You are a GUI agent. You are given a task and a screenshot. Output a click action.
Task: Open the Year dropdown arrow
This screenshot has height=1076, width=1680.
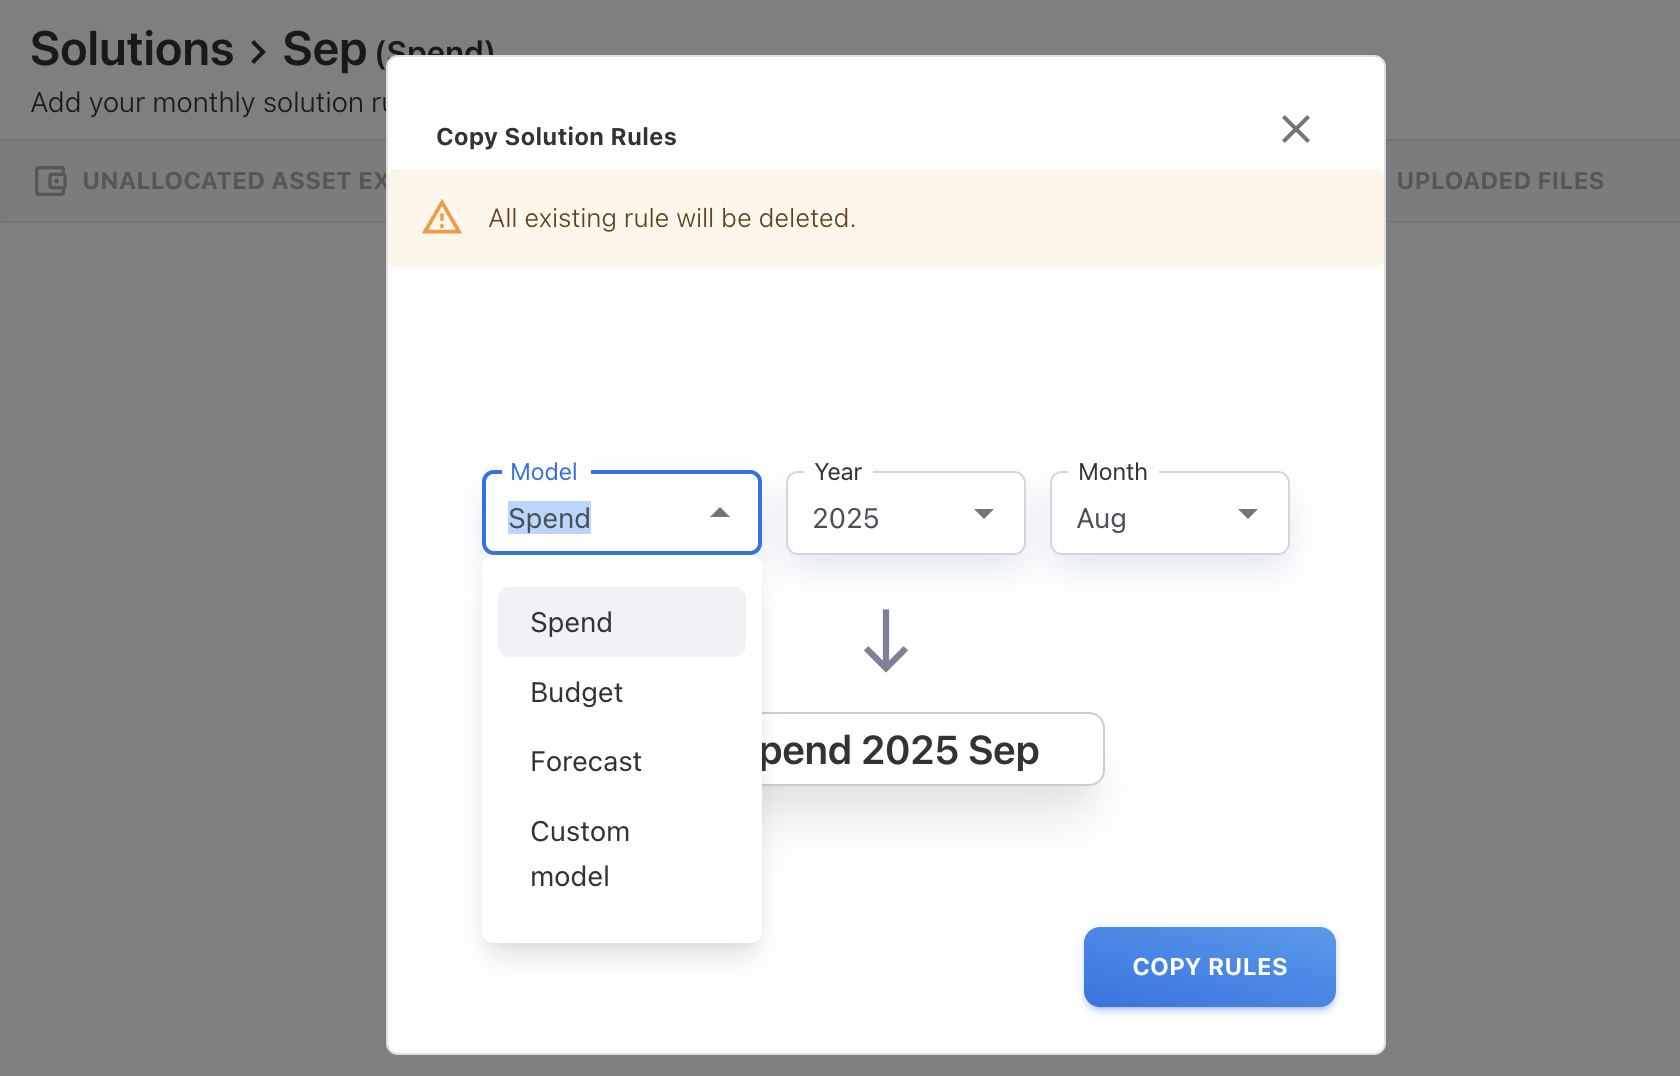(x=983, y=514)
